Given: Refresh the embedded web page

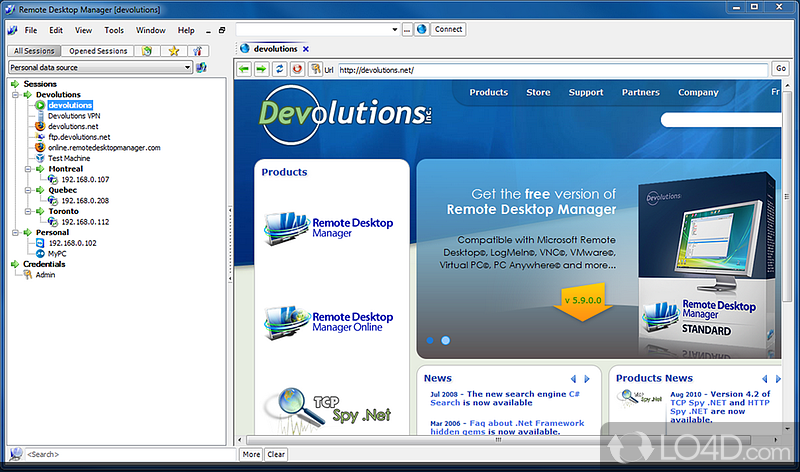Looking at the screenshot, I should tap(280, 69).
